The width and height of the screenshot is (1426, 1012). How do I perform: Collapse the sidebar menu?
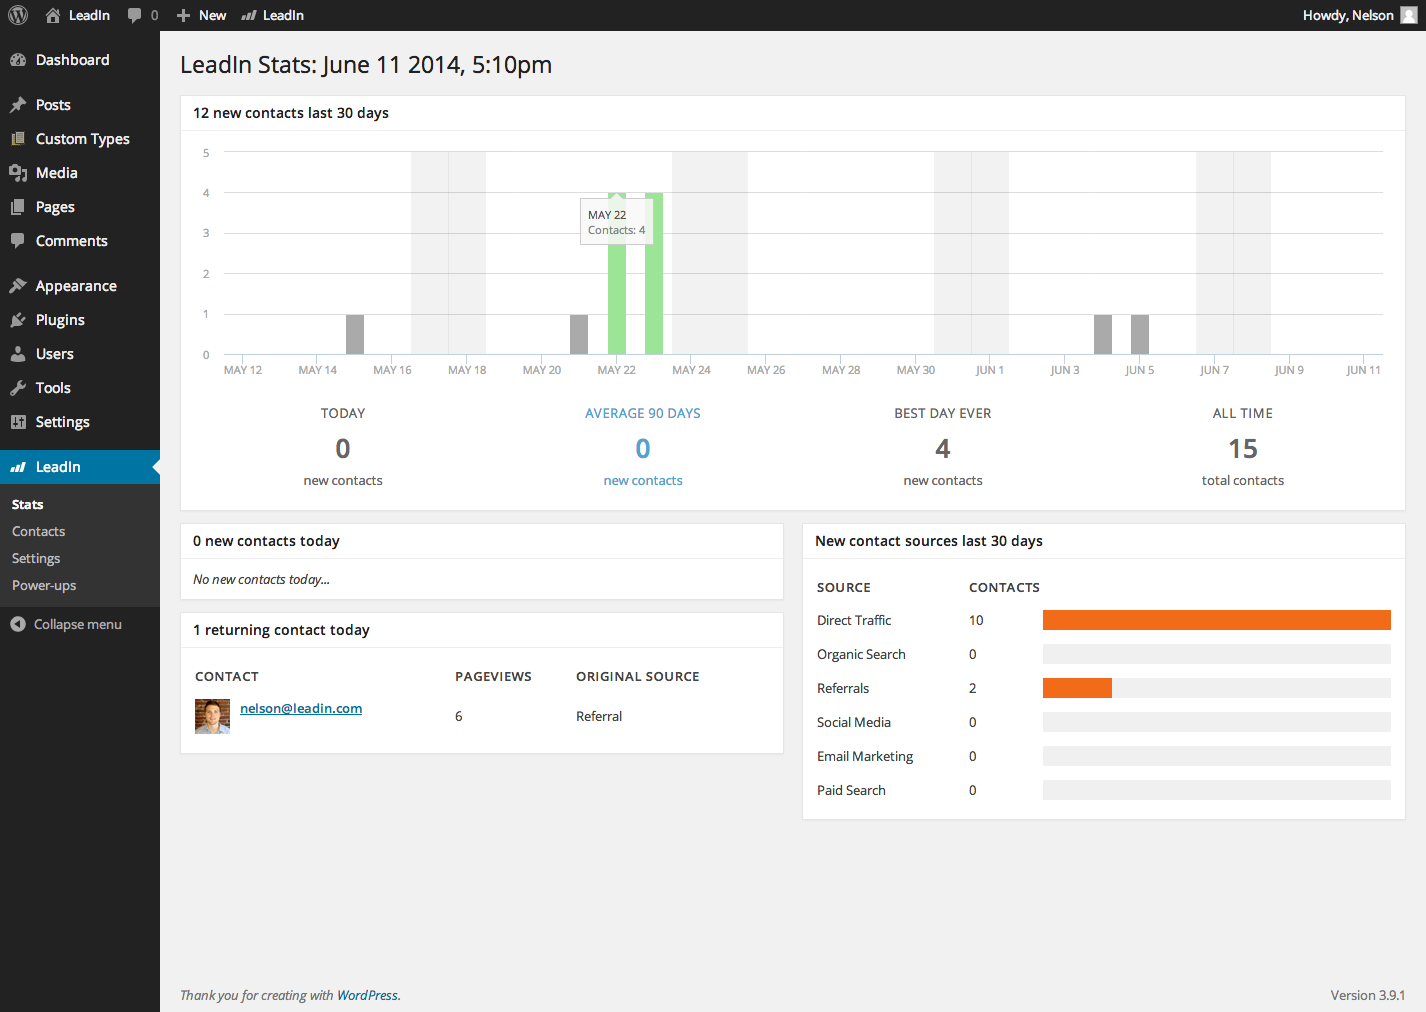(x=66, y=624)
